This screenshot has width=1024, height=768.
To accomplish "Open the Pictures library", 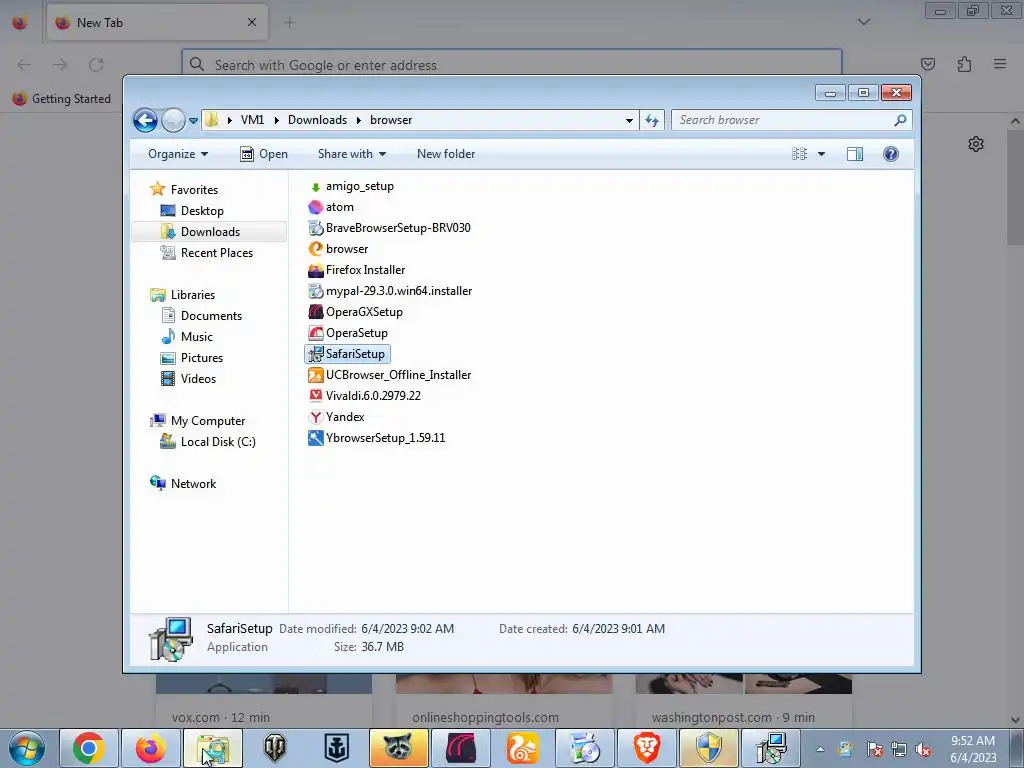I will [x=192, y=358].
